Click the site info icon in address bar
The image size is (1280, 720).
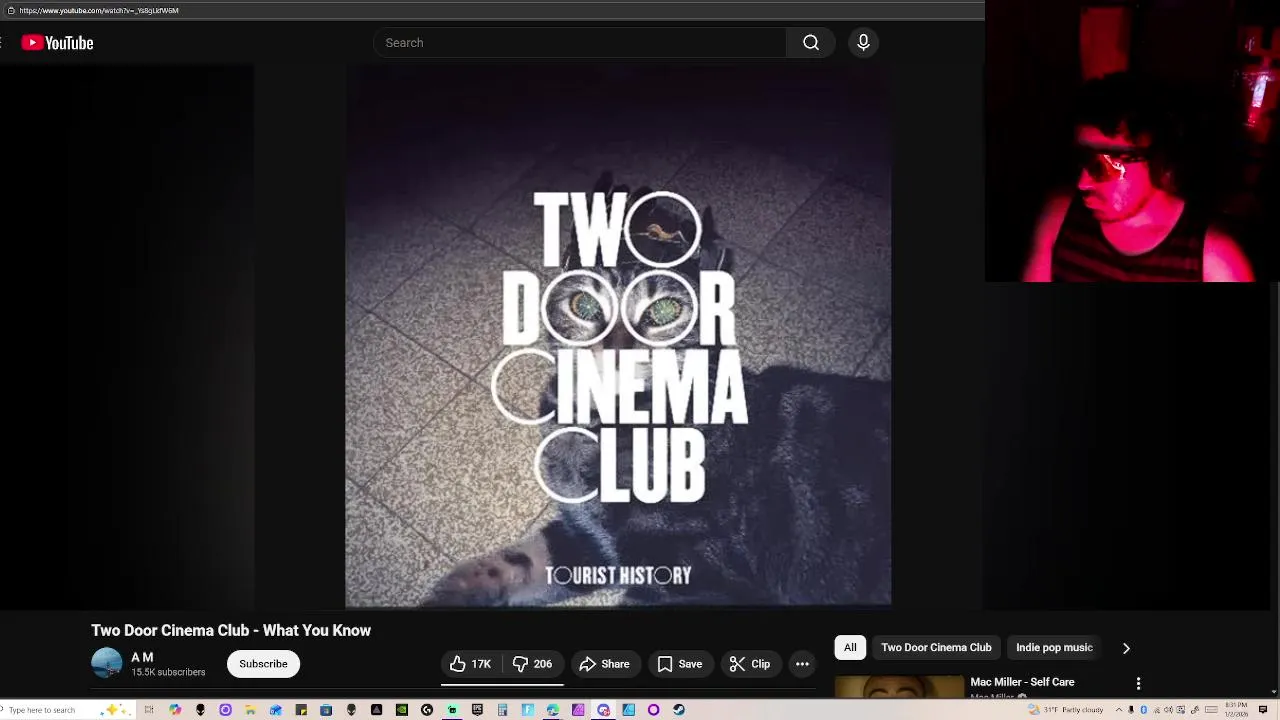click(11, 10)
